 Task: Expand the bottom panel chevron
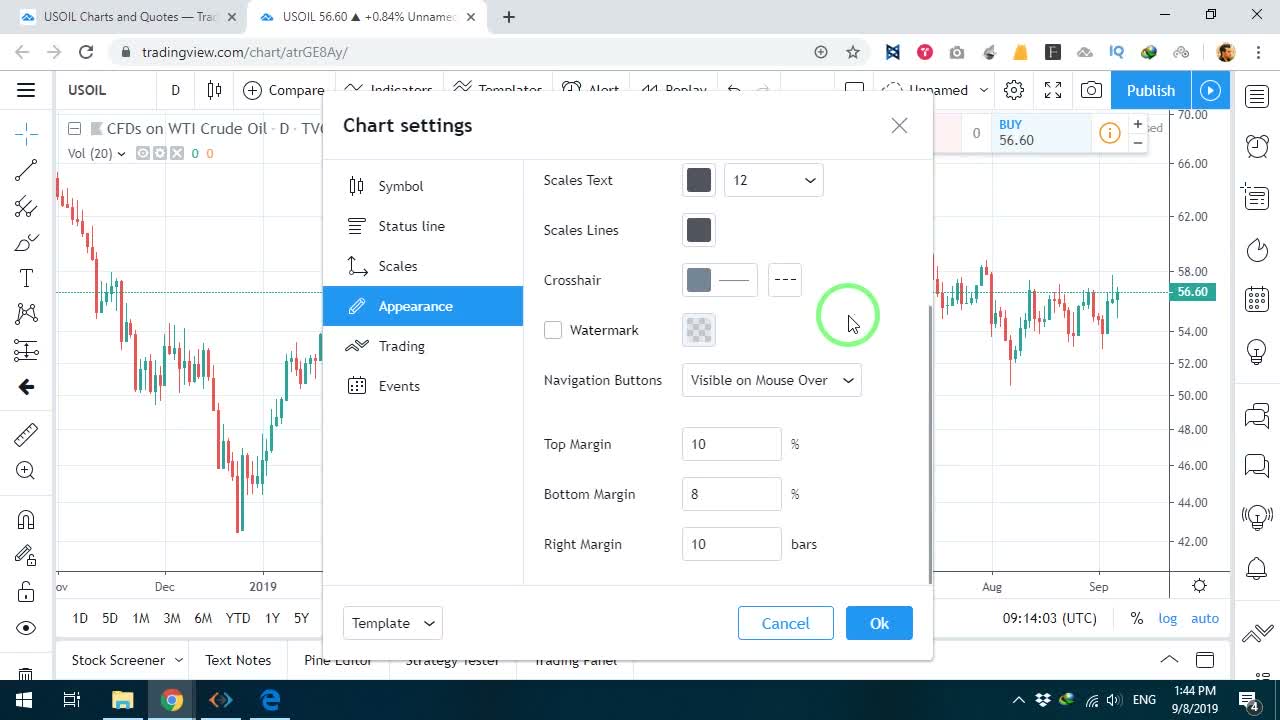click(1169, 660)
